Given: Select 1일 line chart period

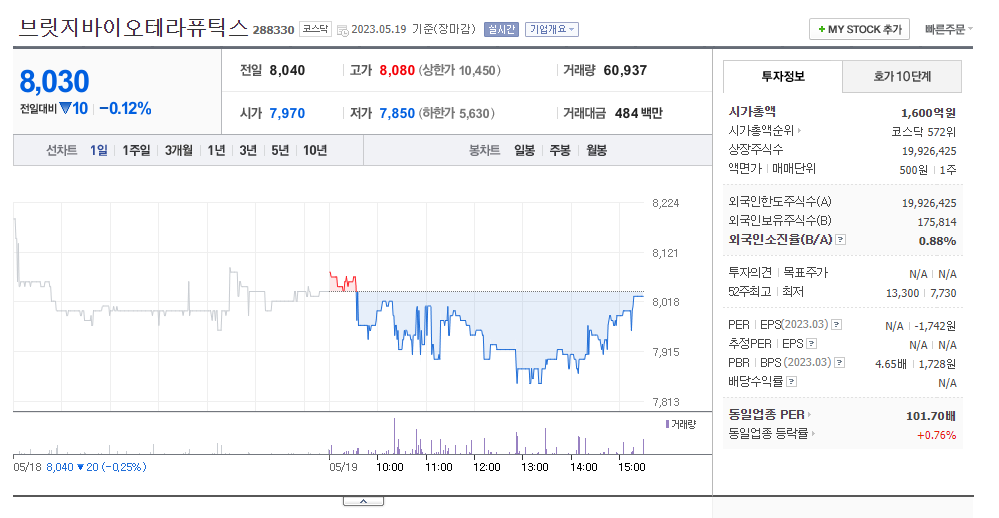Looking at the screenshot, I should pyautogui.click(x=99, y=150).
